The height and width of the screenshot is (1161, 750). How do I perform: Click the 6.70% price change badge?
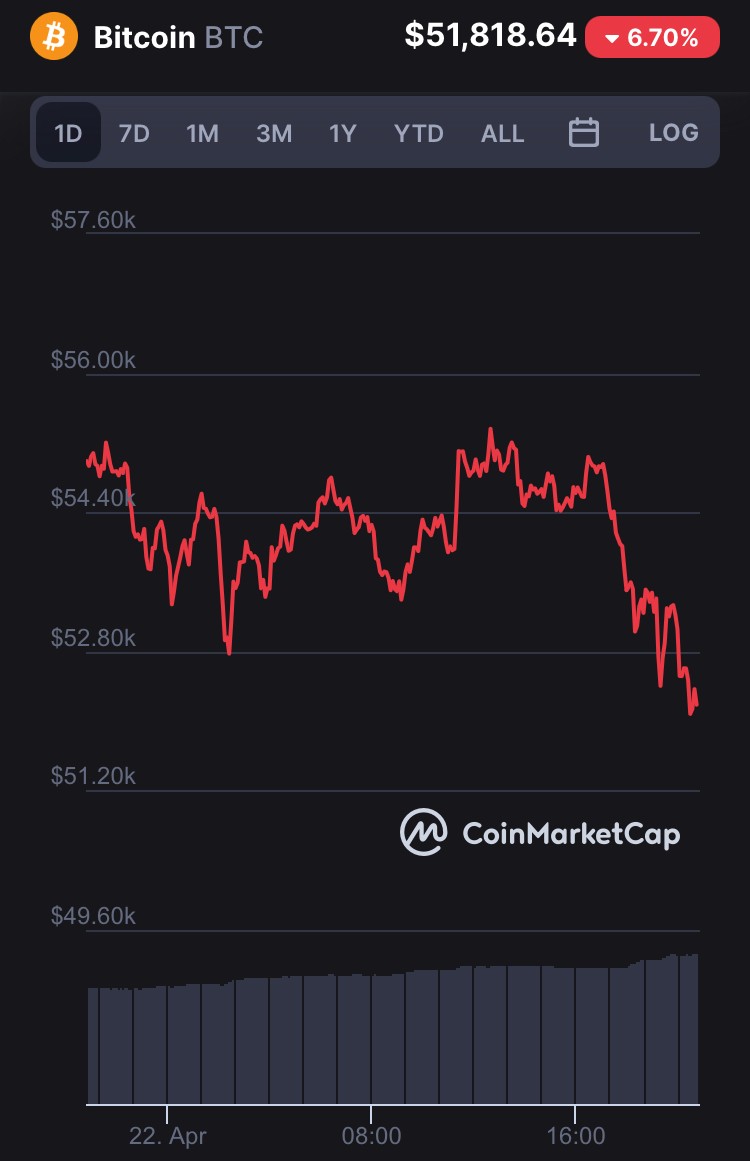coord(652,37)
